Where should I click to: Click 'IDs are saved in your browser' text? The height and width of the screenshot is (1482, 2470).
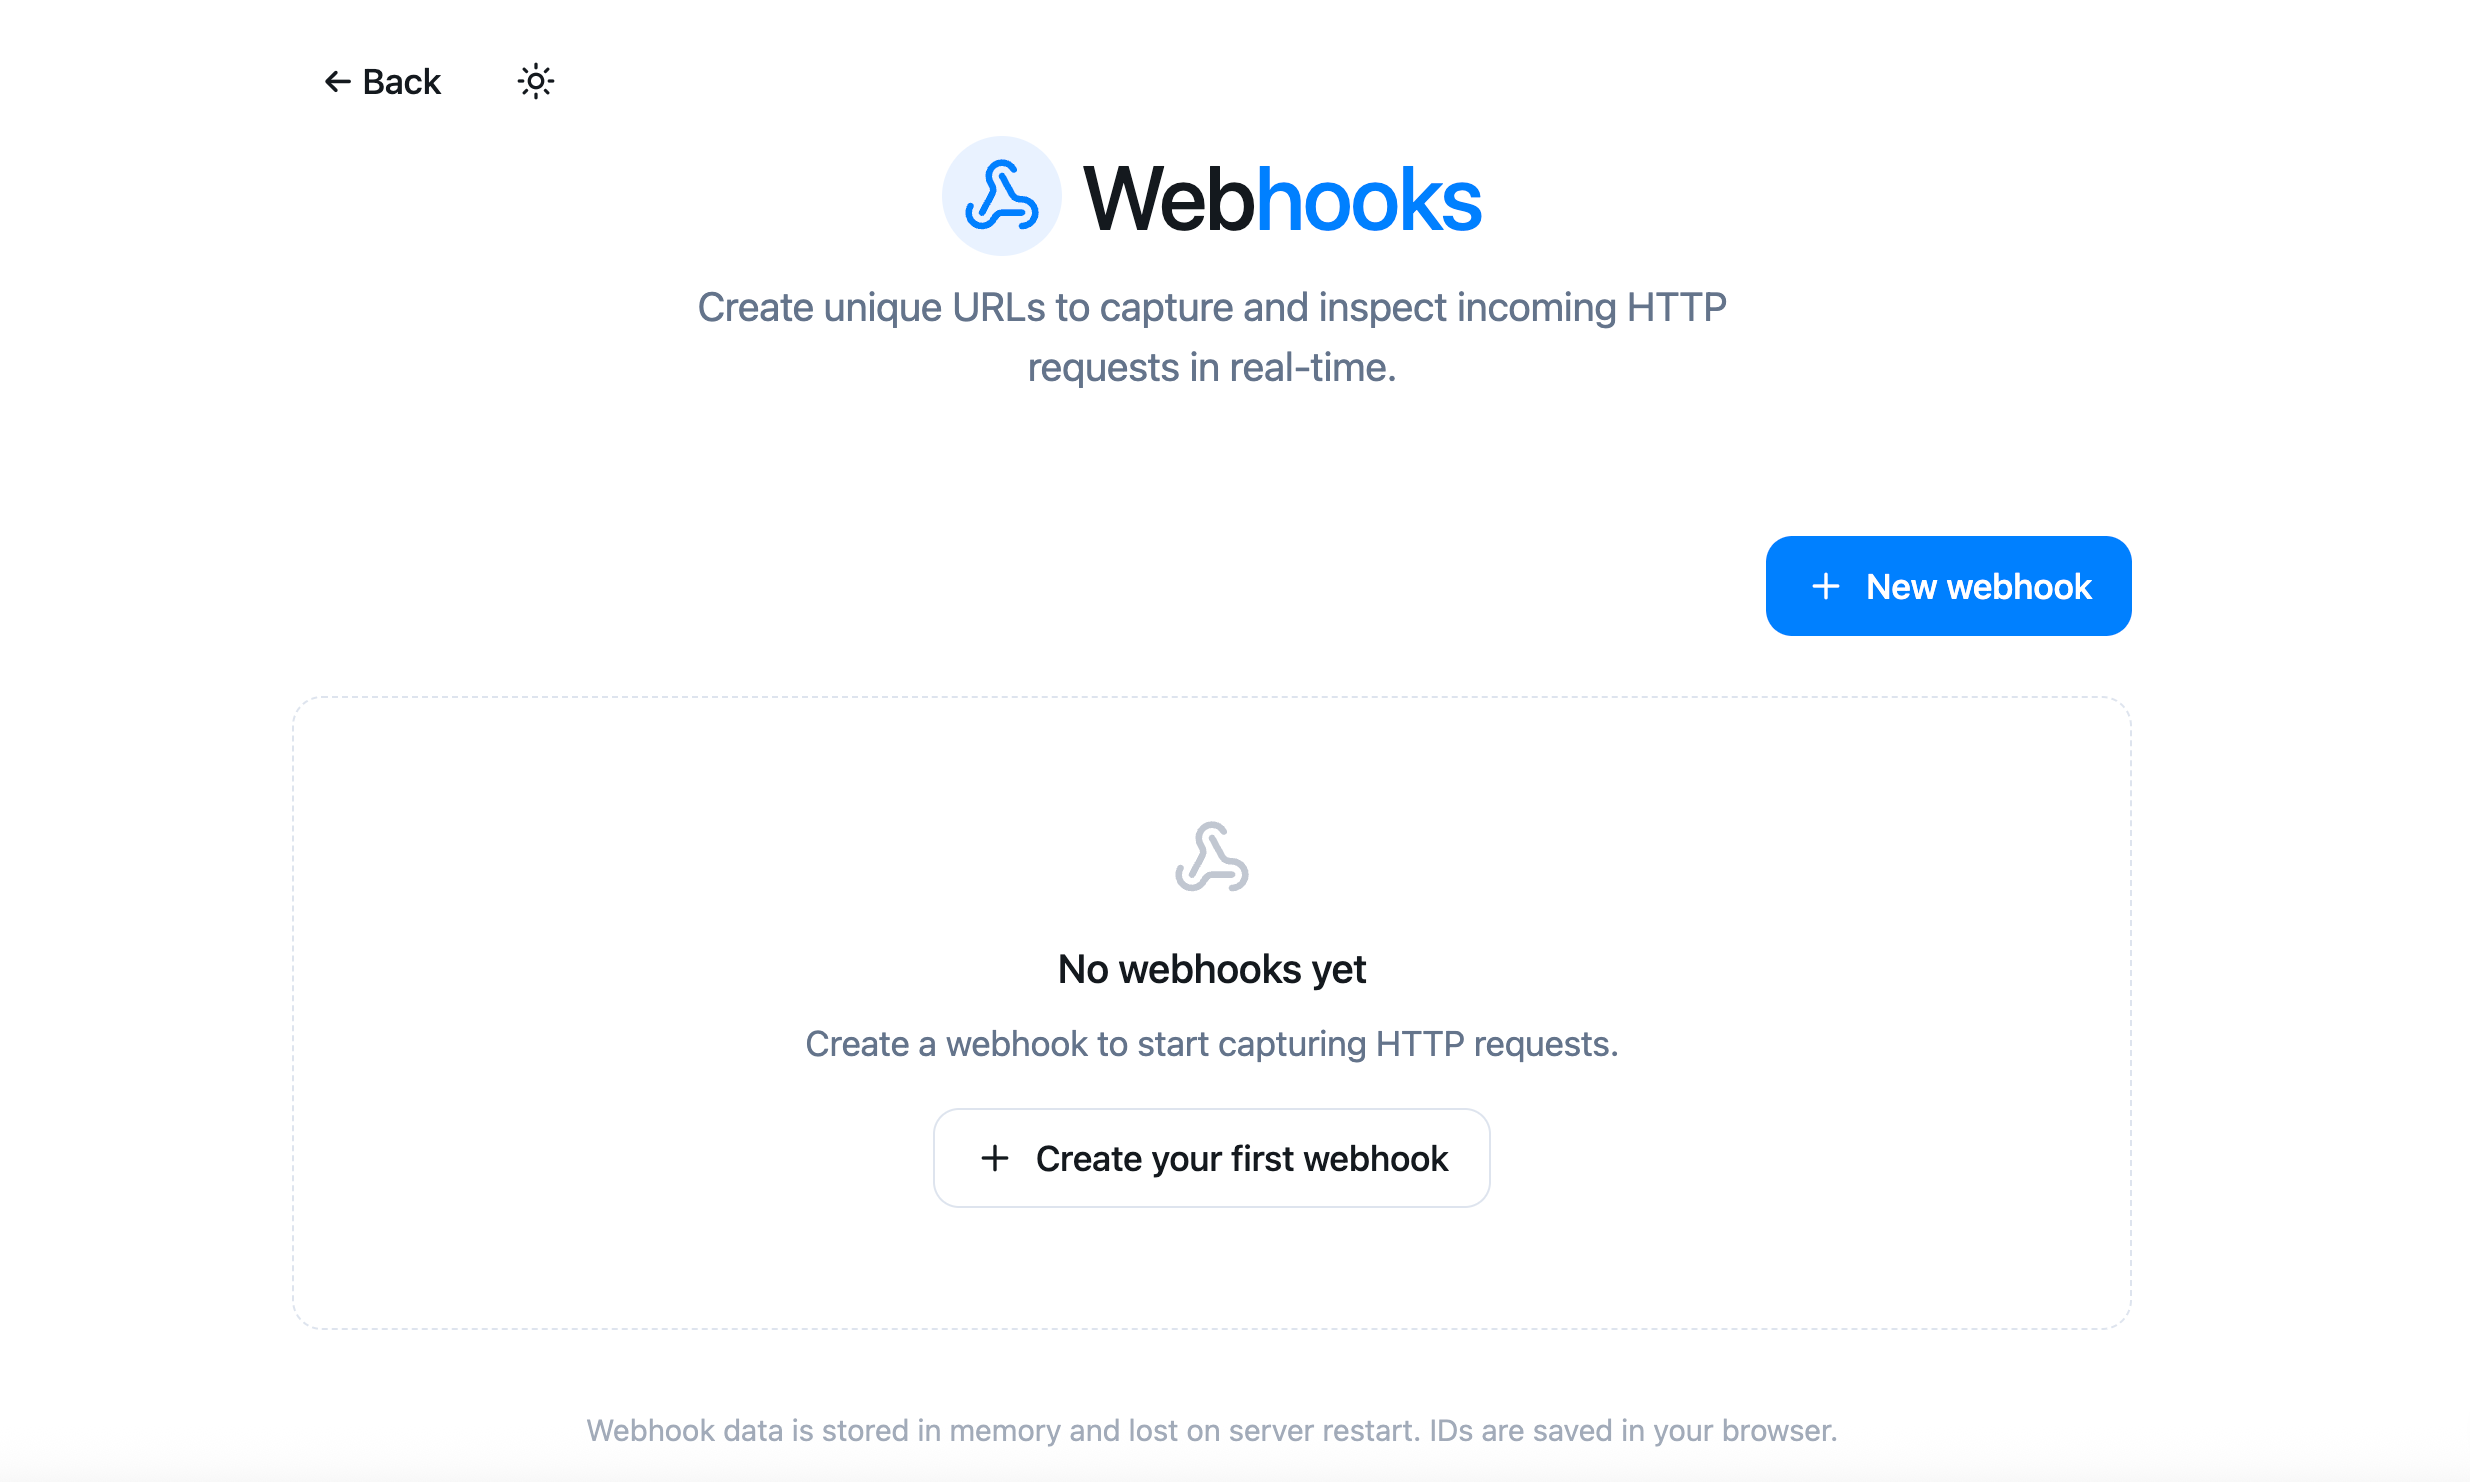tap(1633, 1430)
